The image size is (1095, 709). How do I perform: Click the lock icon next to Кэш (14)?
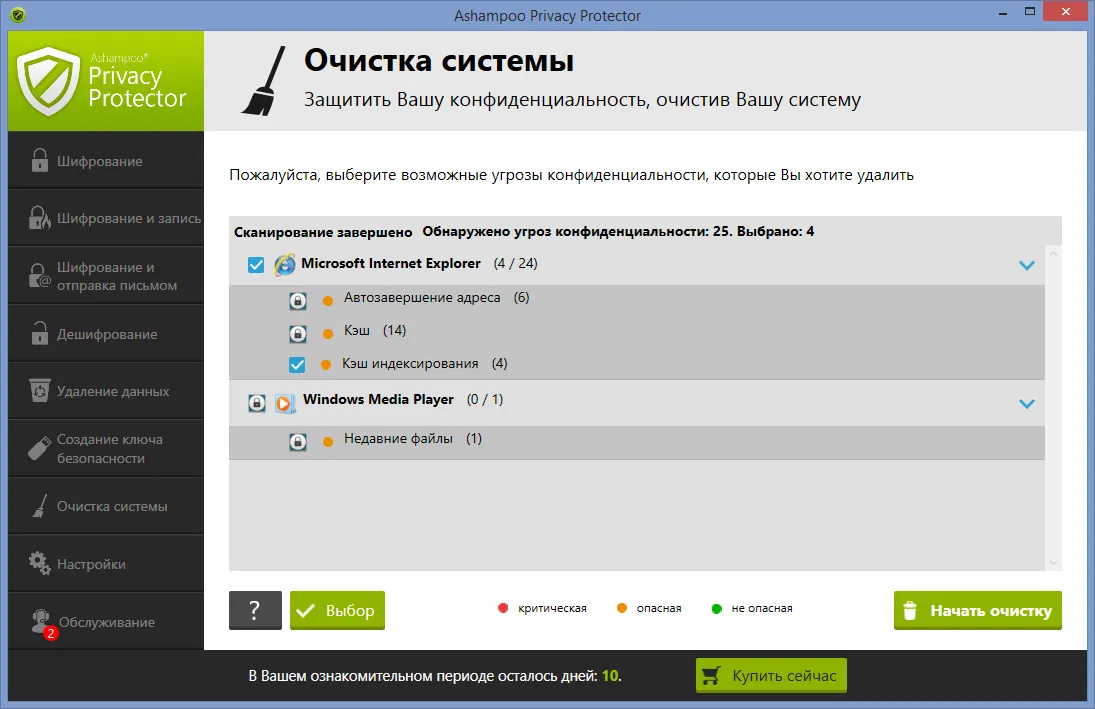pyautogui.click(x=298, y=334)
